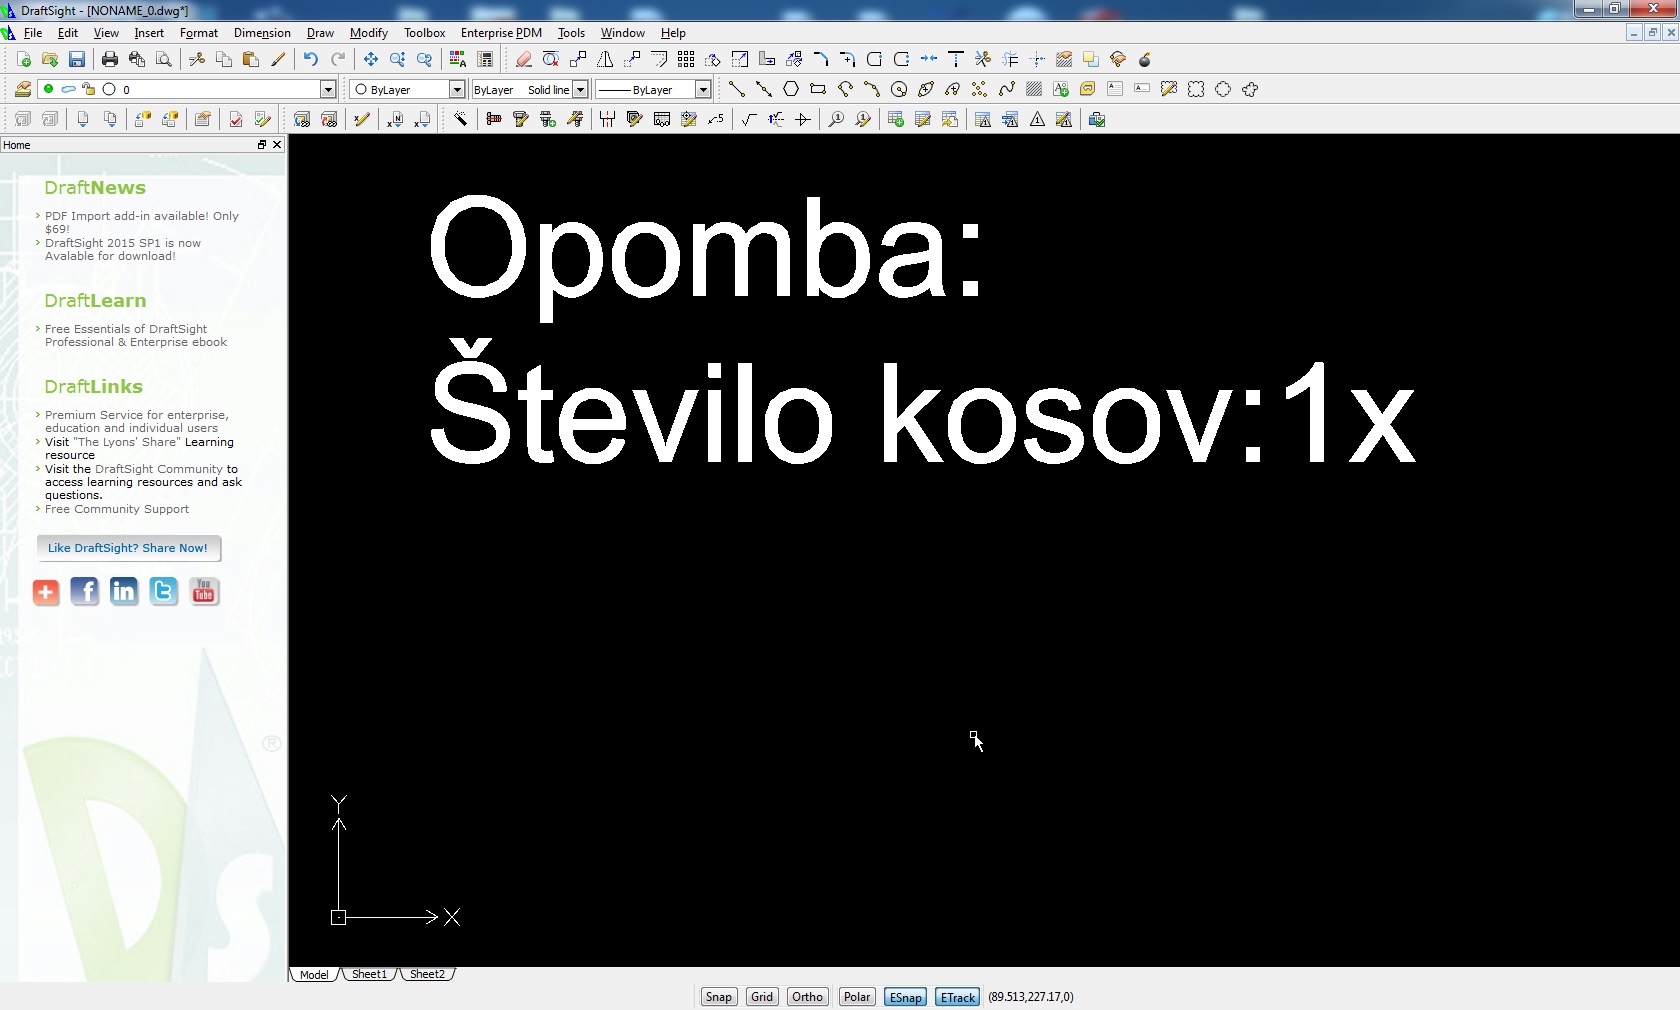Screen dimensions: 1680x1010
Task: Open the ByLayer line color dropdown
Action: 457,90
